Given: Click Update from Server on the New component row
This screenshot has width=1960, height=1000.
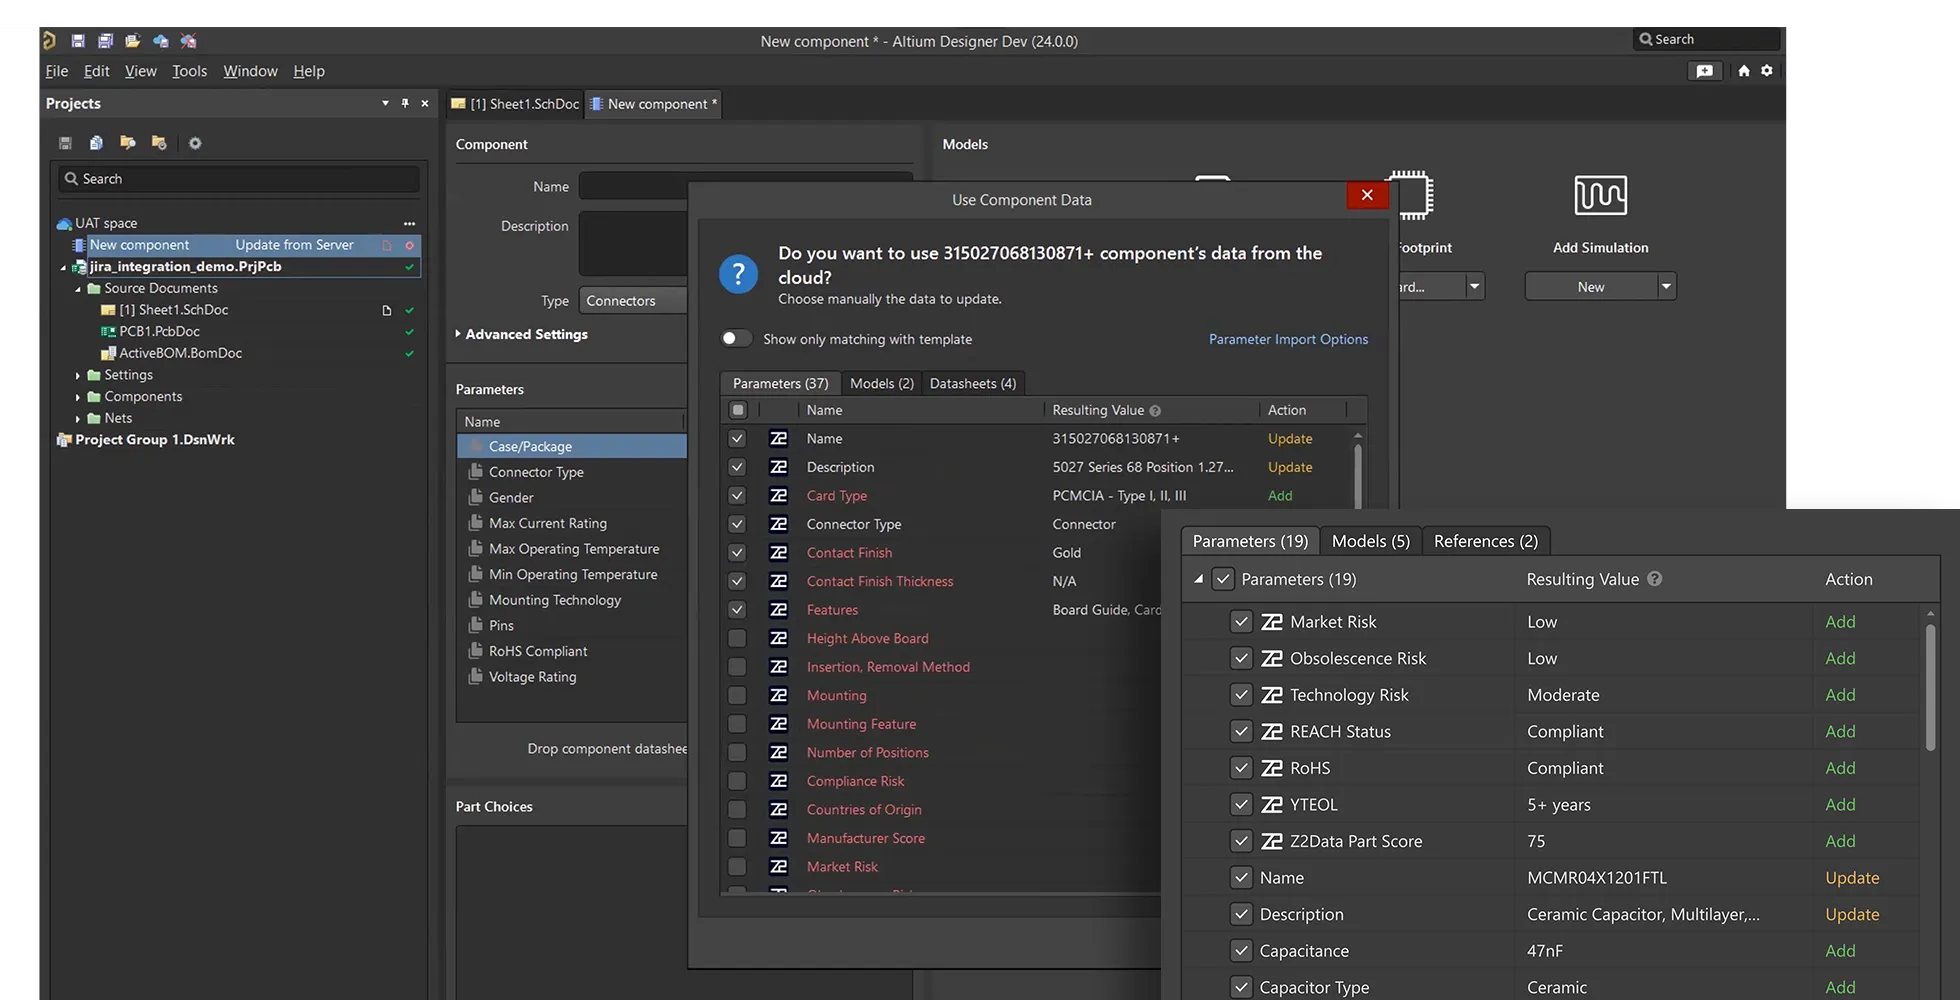Looking at the screenshot, I should pos(294,245).
